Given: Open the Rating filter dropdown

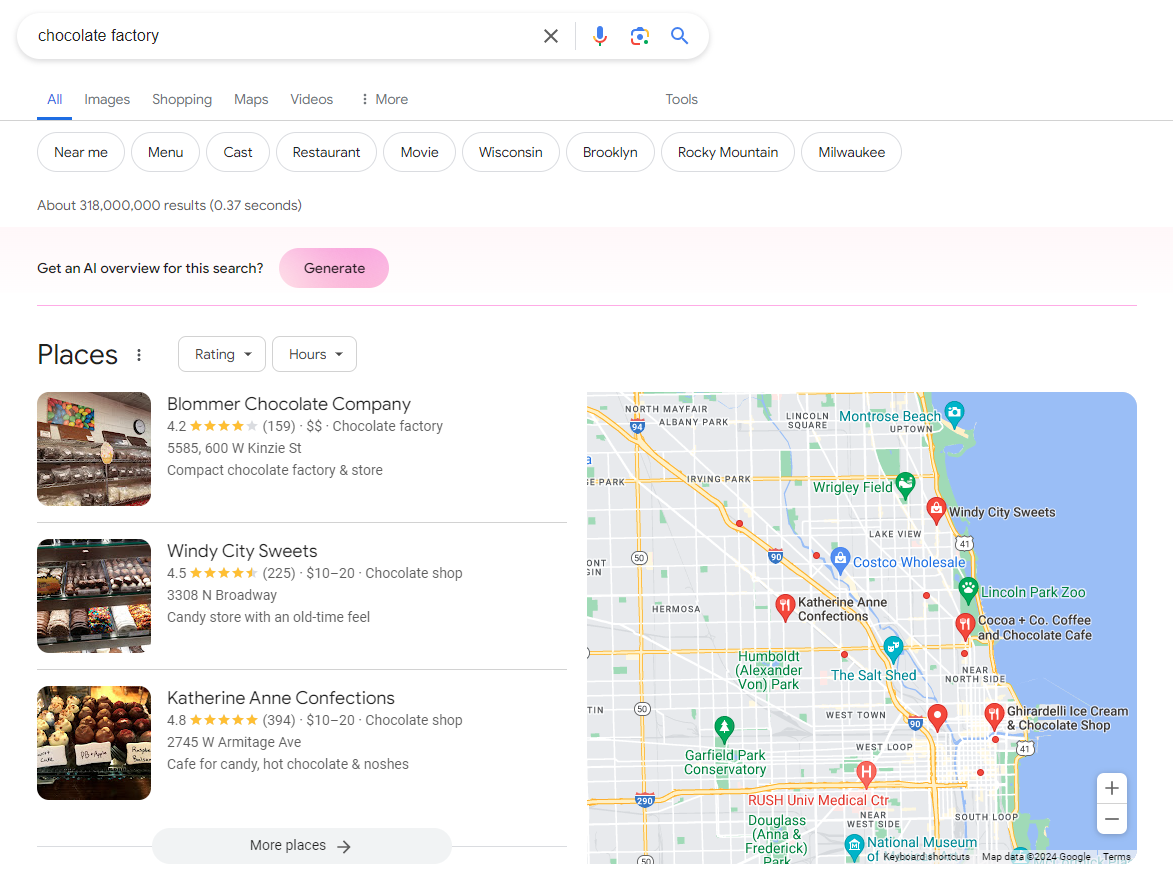Looking at the screenshot, I should [222, 354].
